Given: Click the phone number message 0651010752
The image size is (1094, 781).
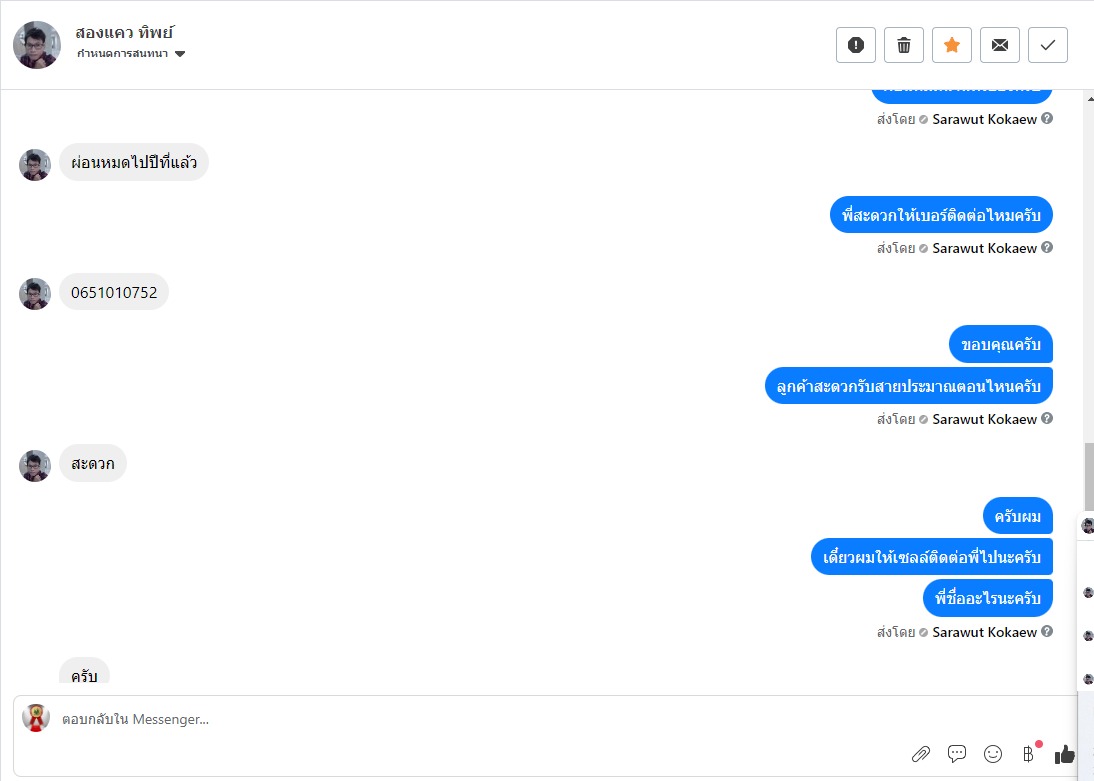Looking at the screenshot, I should tap(114, 293).
